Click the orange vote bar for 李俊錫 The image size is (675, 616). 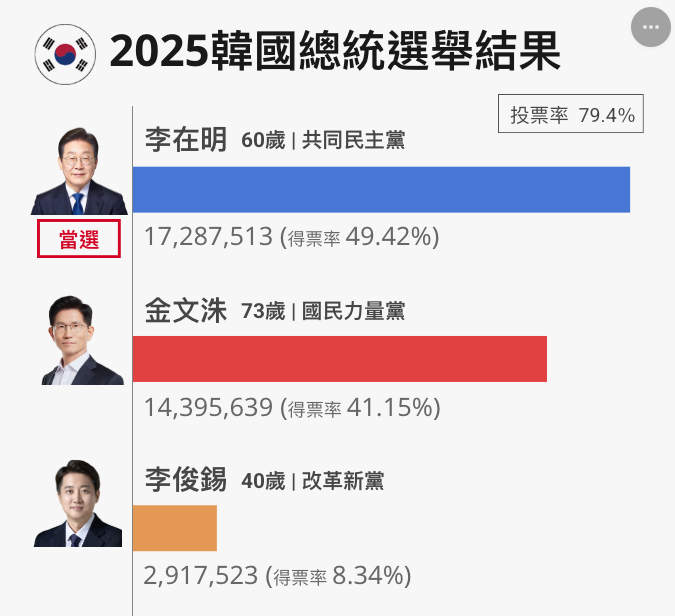[175, 528]
